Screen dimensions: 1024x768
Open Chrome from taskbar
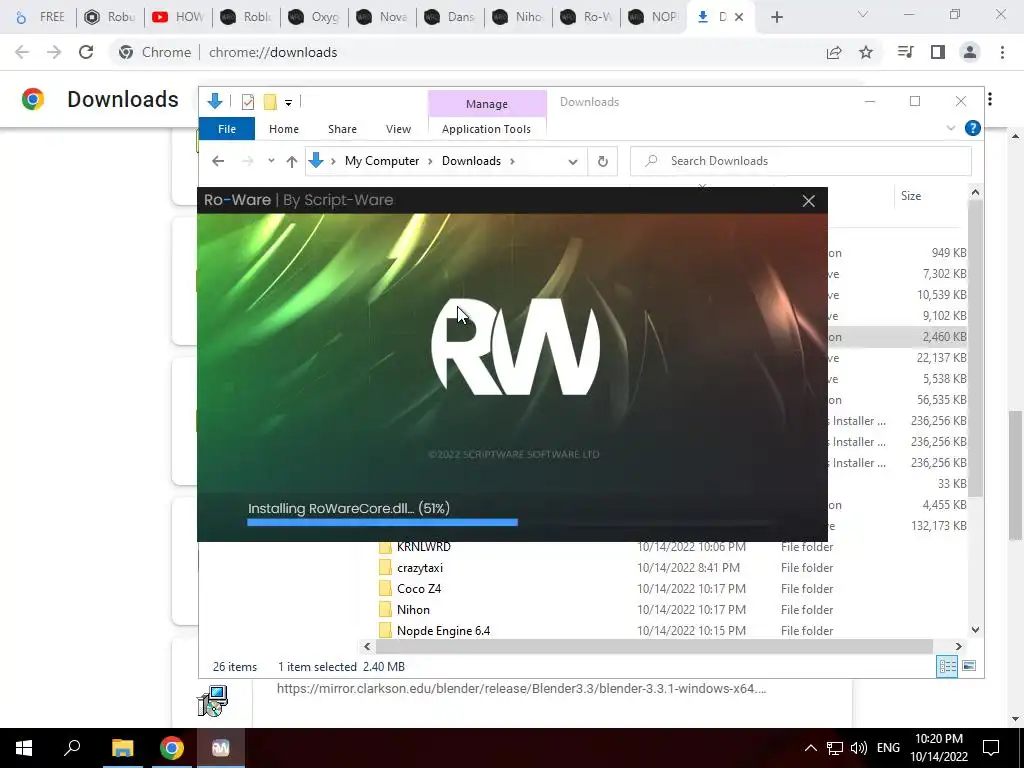(x=172, y=748)
